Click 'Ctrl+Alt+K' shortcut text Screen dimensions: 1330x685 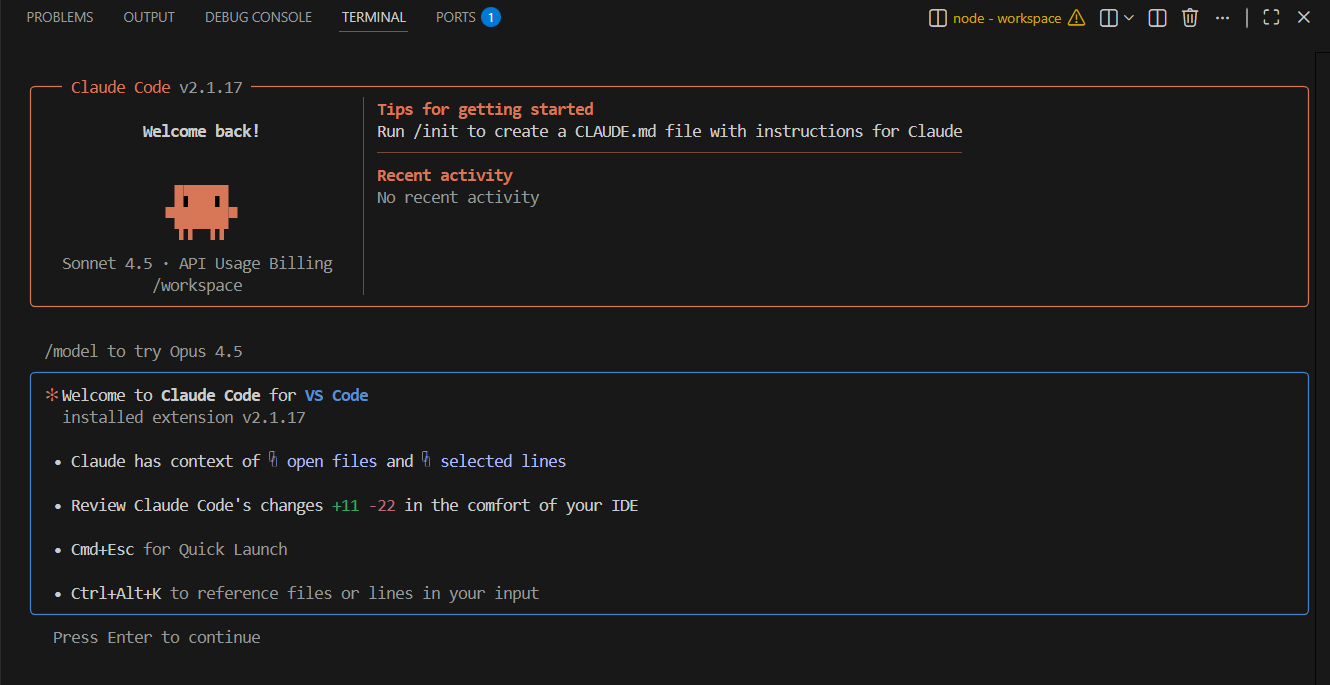click(x=116, y=593)
